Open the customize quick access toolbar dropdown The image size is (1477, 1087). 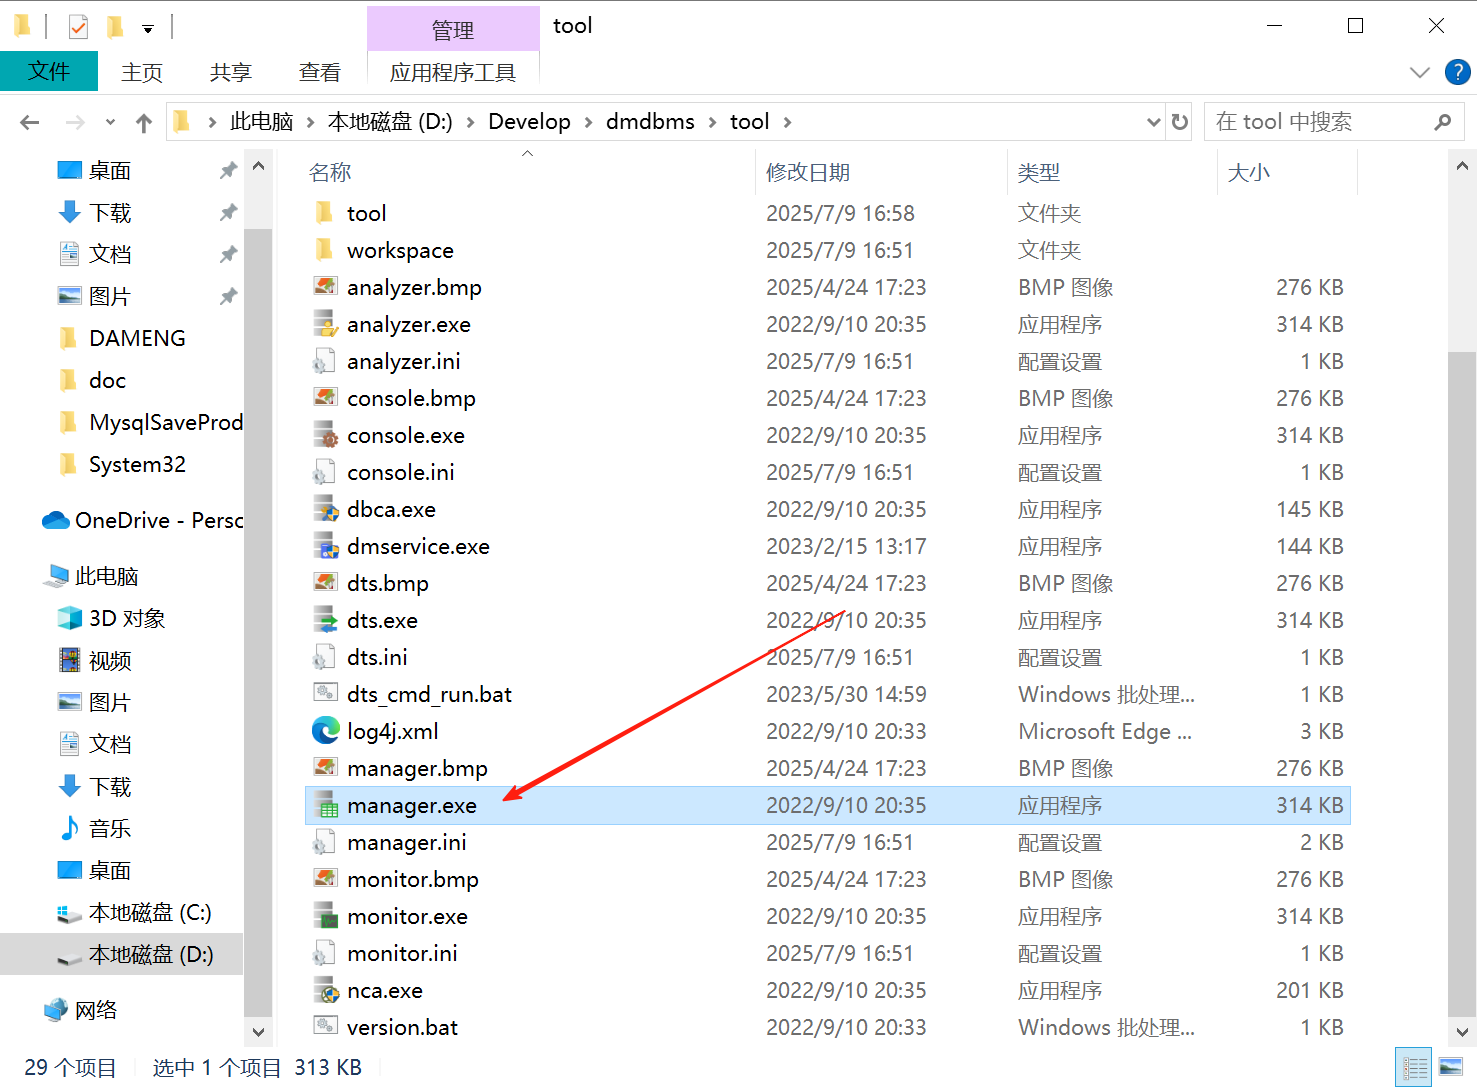148,29
